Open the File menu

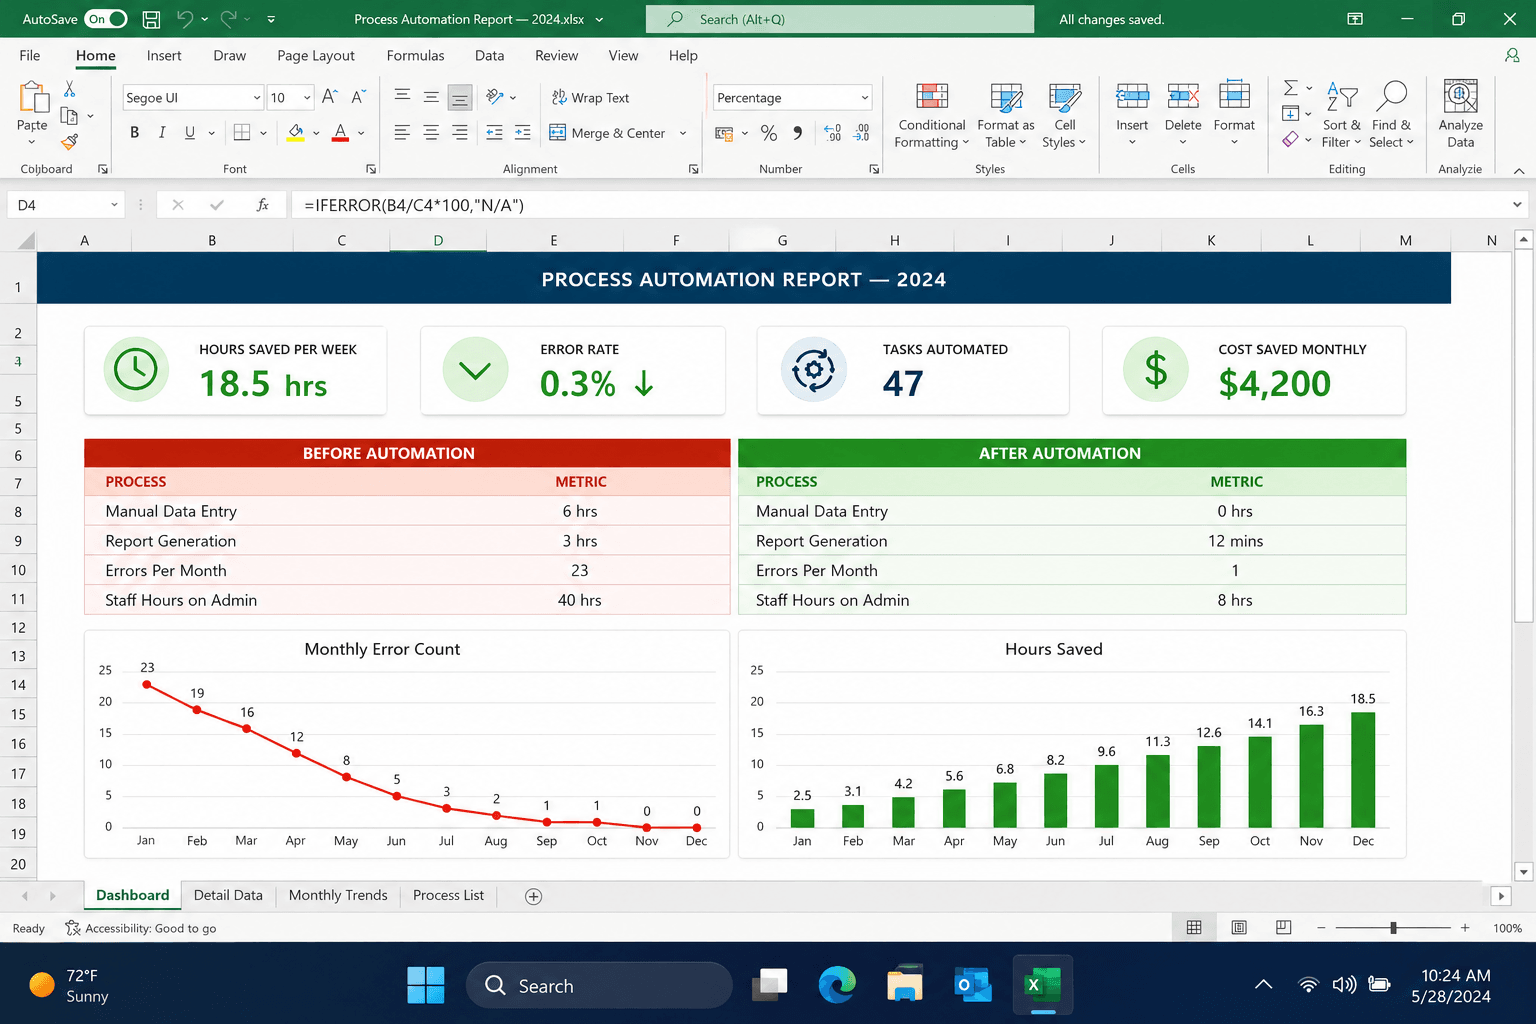pyautogui.click(x=30, y=56)
